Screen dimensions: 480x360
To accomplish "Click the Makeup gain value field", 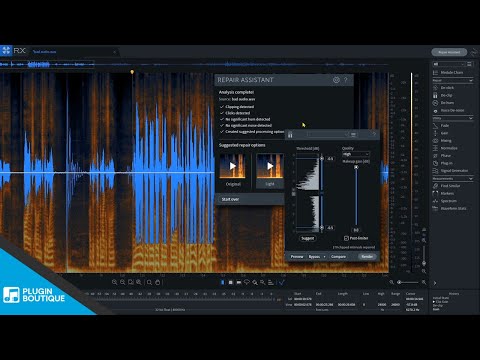I will click(356, 230).
